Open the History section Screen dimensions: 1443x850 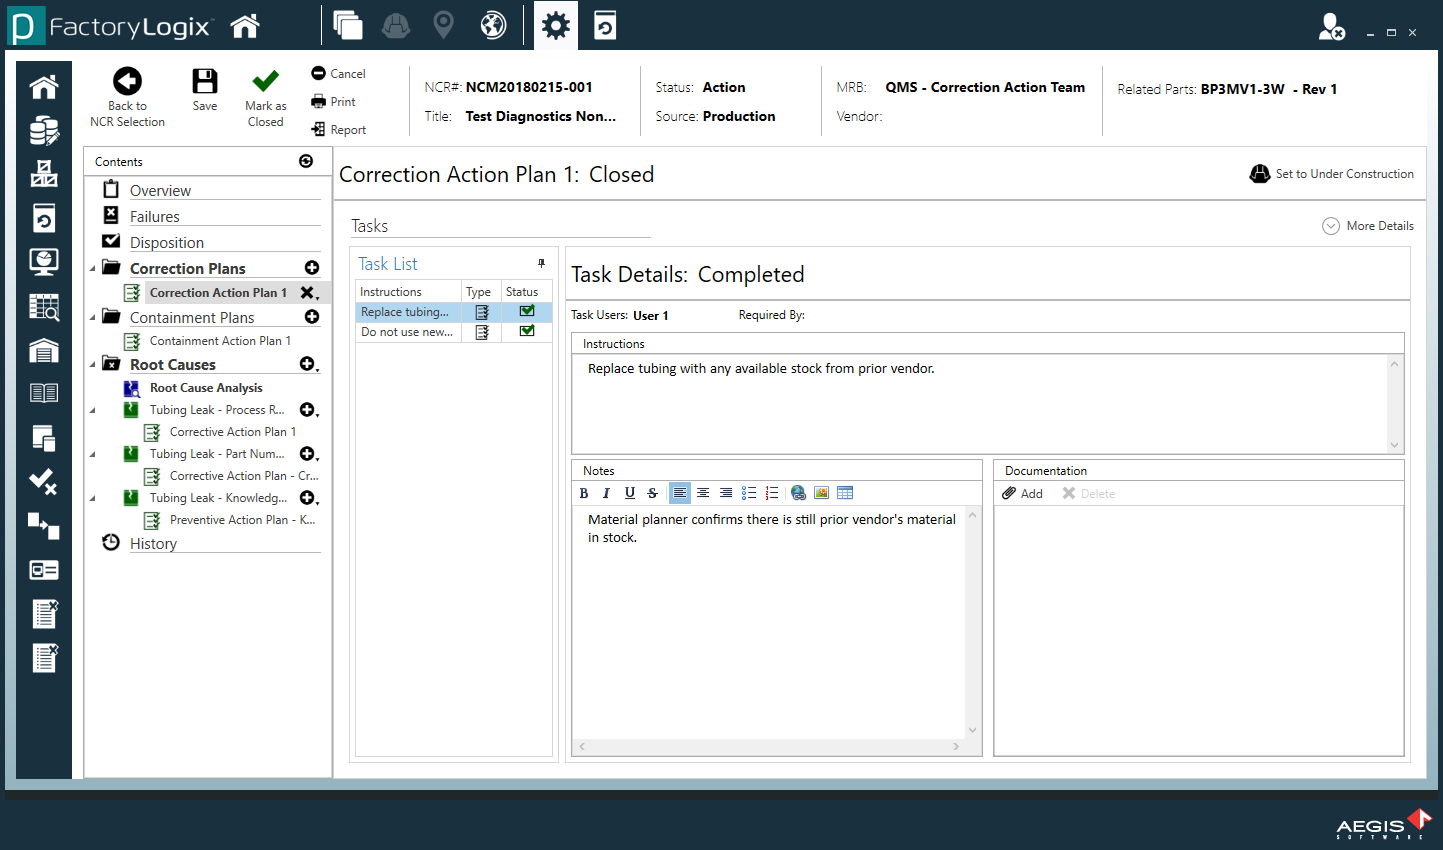153,544
